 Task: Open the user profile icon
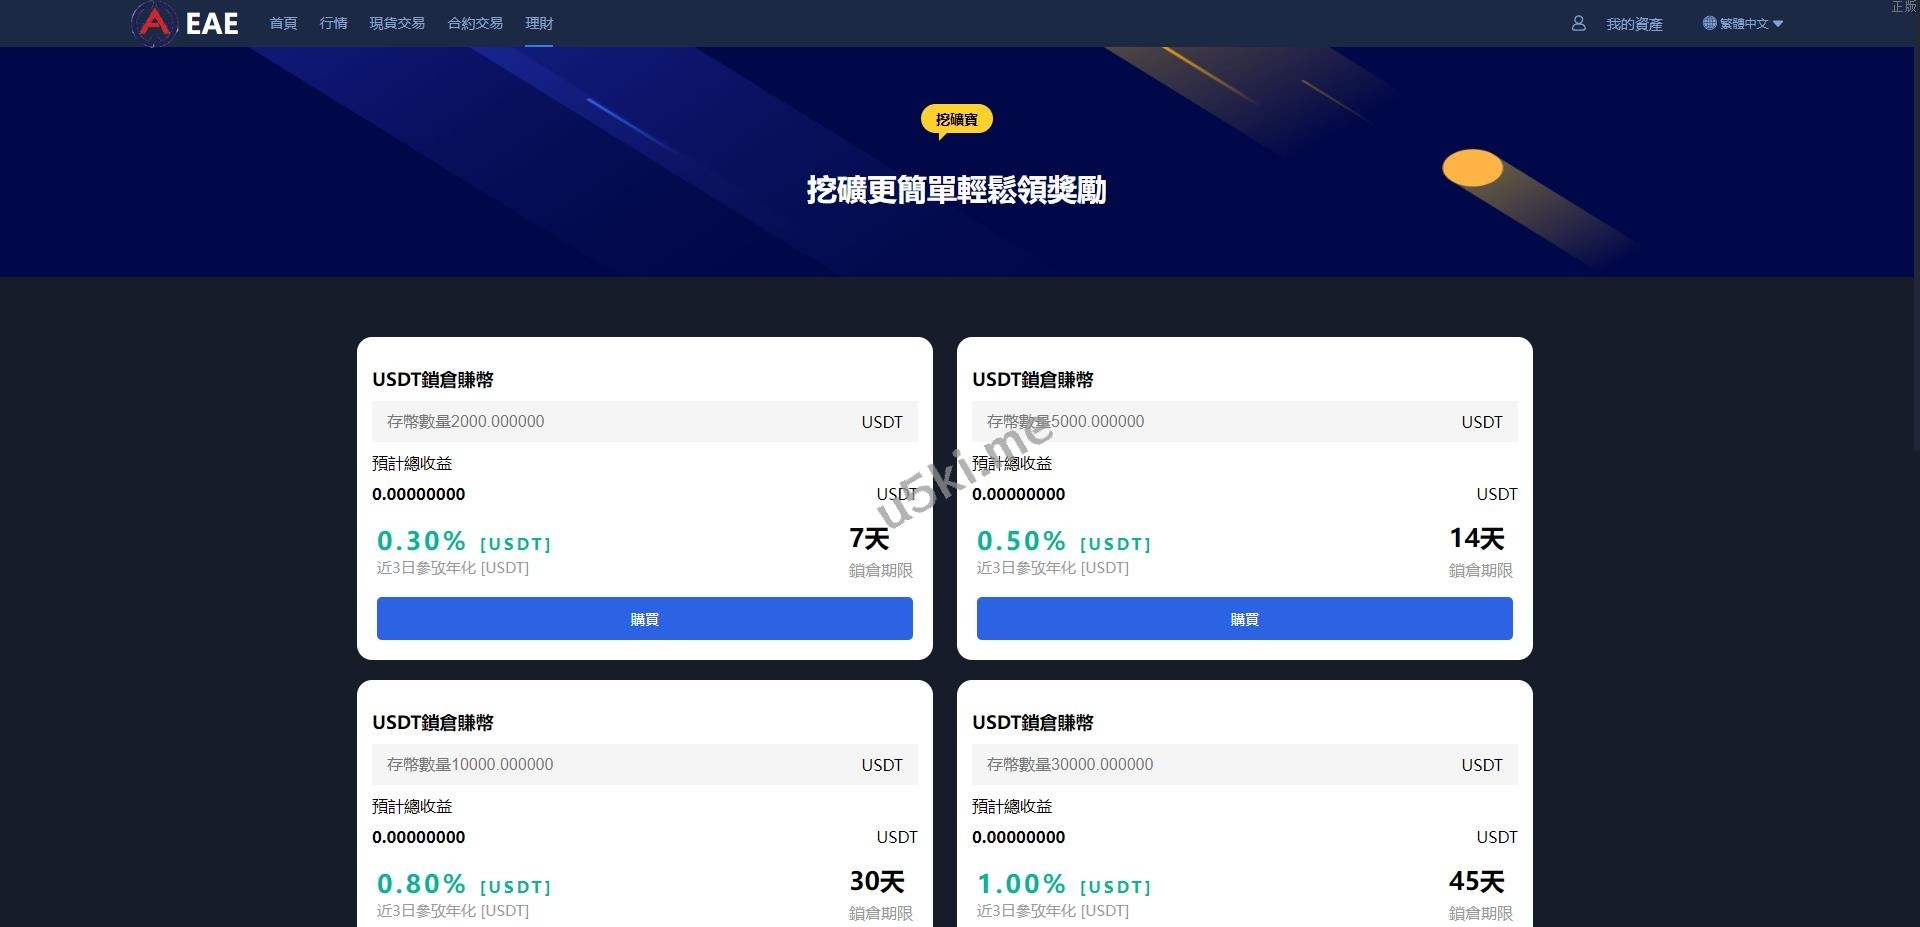tap(1578, 23)
